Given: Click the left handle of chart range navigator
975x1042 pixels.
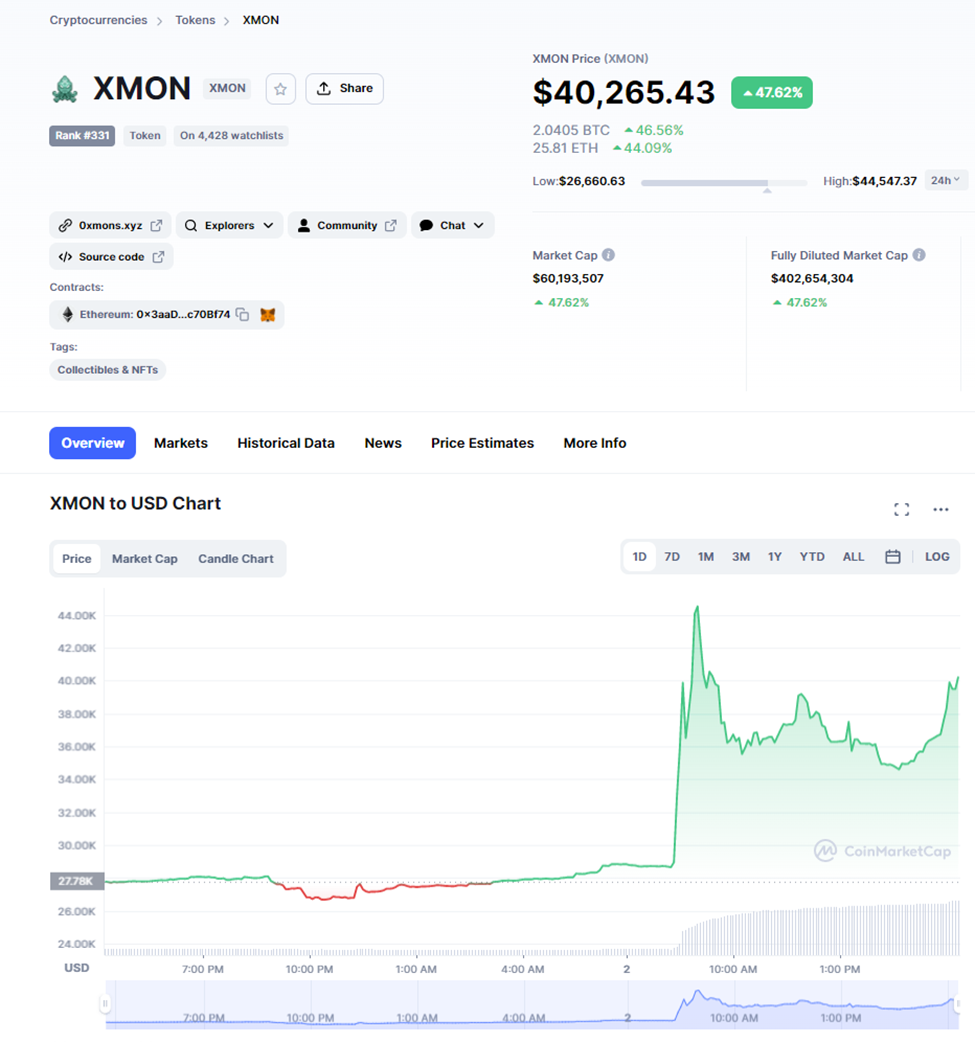Looking at the screenshot, I should [x=105, y=1003].
